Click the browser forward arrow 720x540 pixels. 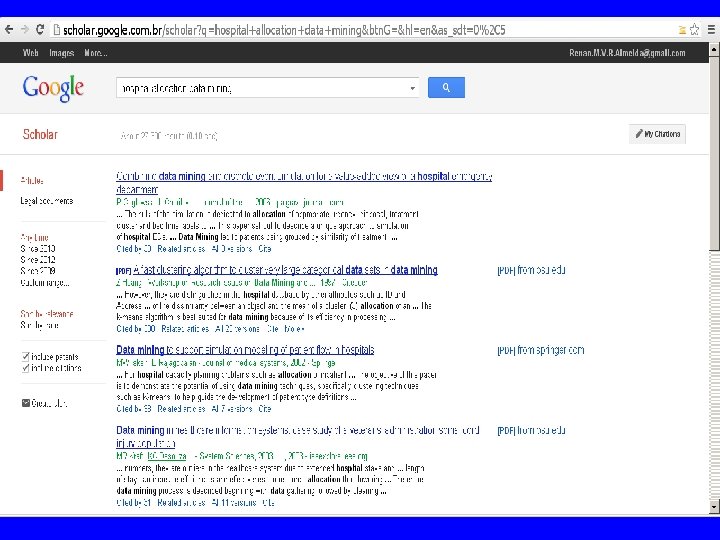tap(25, 30)
